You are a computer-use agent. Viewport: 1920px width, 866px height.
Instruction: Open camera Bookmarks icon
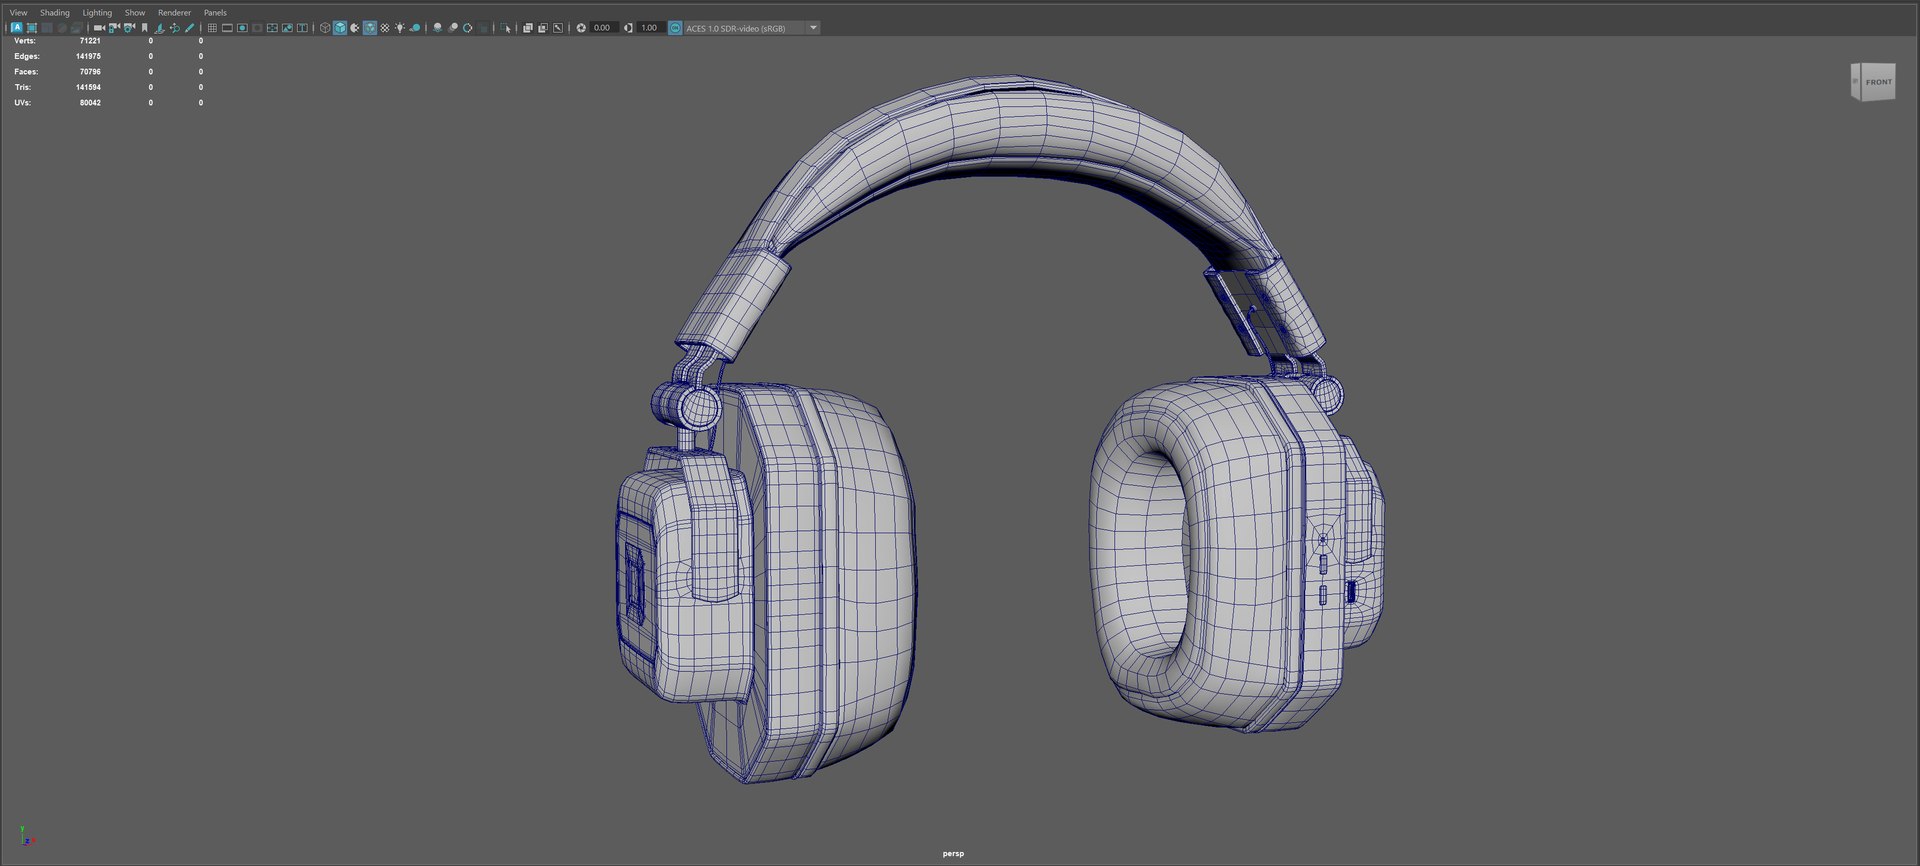pos(144,28)
